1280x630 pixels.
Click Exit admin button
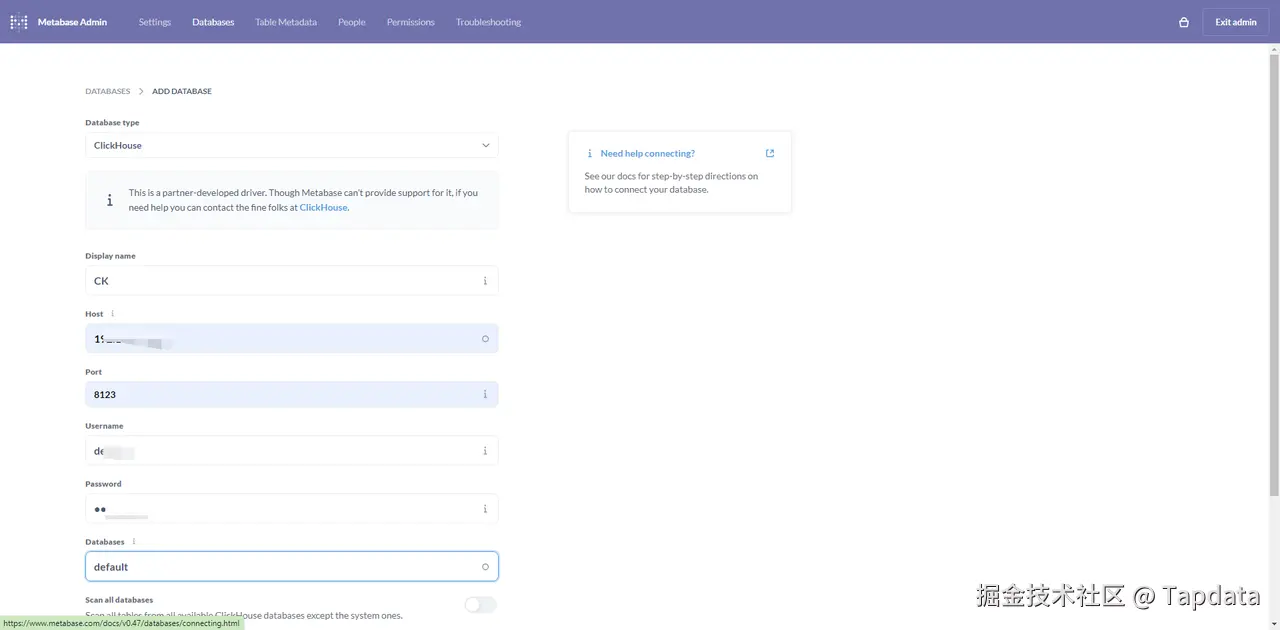1236,22
